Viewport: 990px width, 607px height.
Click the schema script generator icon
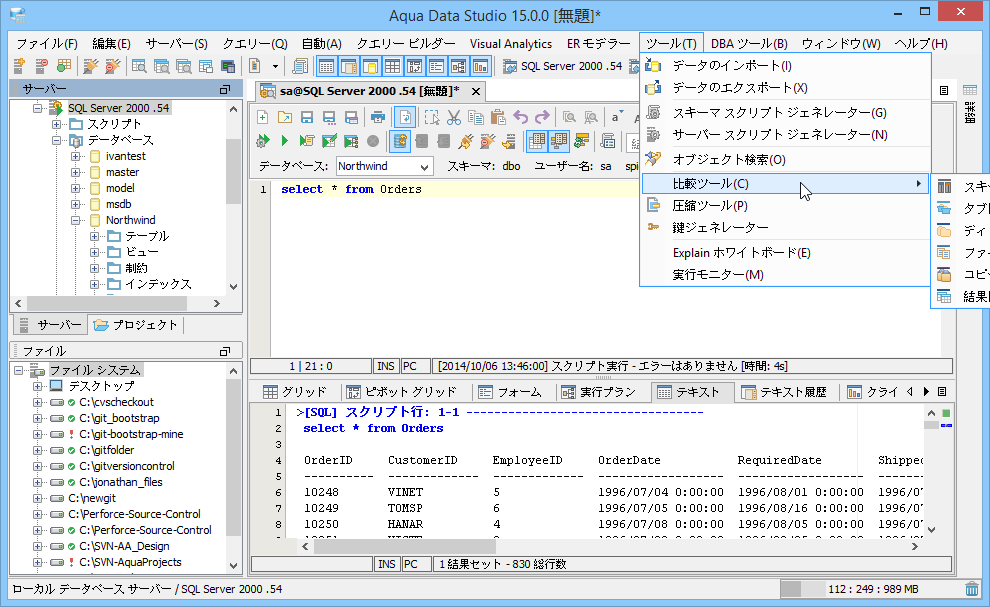tap(653, 112)
